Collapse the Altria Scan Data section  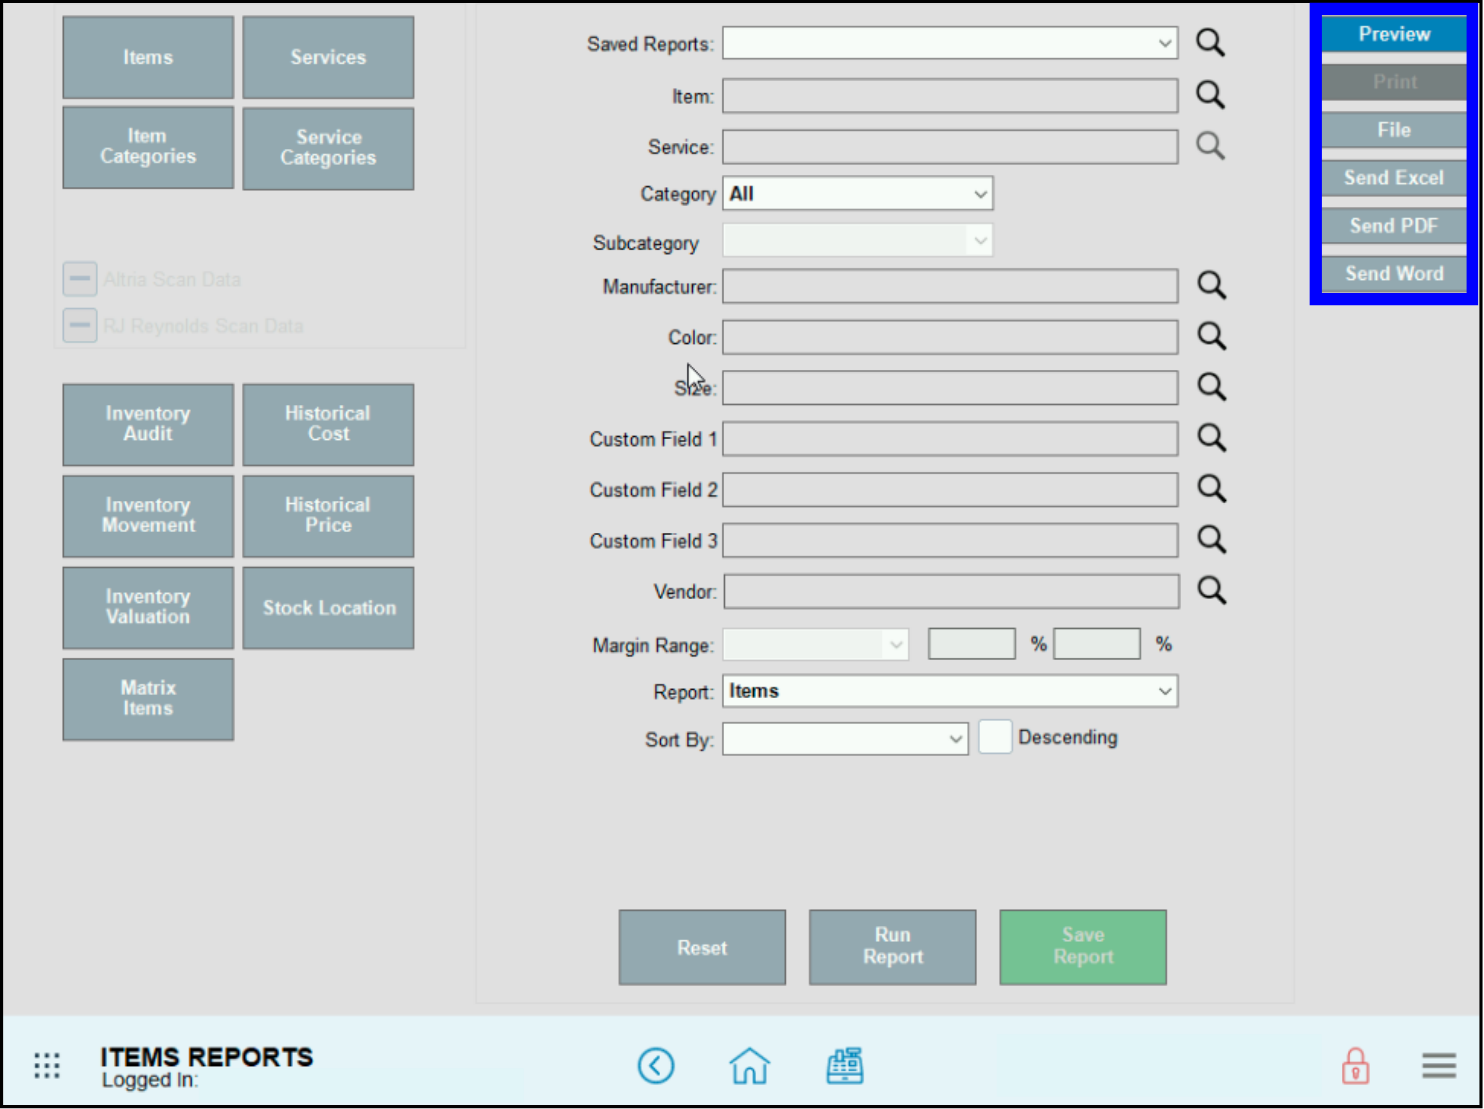coord(79,279)
